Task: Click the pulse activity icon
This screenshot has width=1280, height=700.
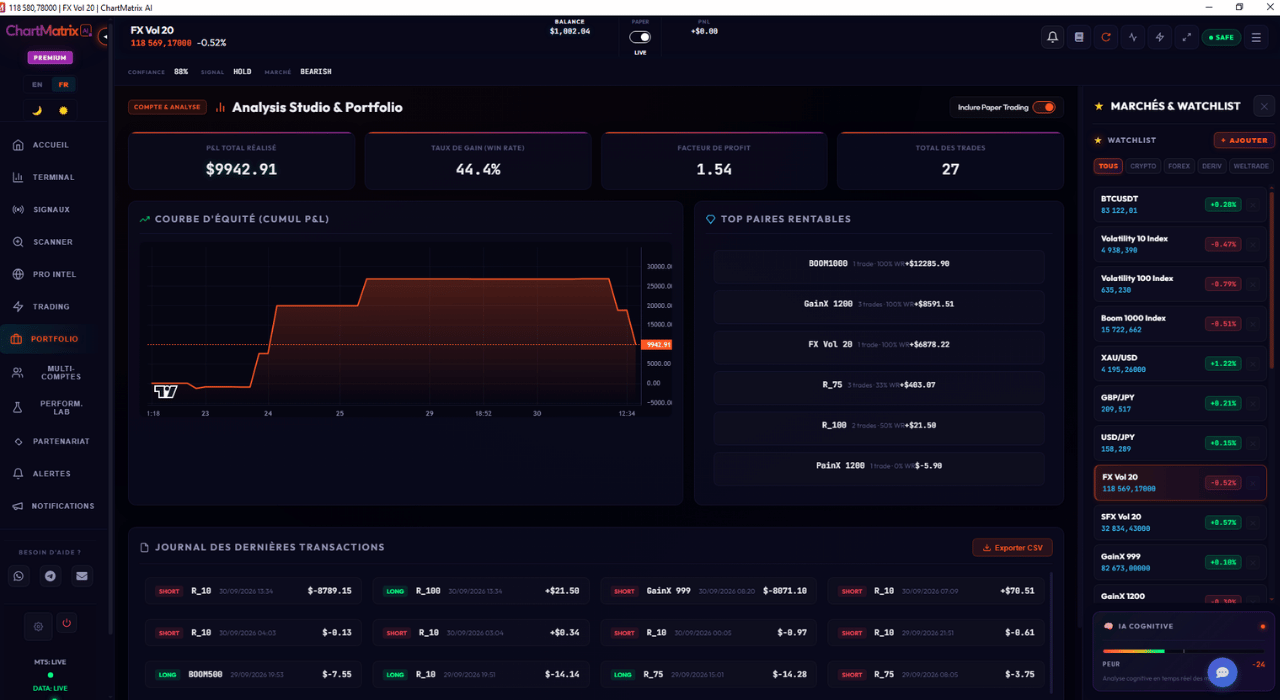Action: coord(1133,37)
